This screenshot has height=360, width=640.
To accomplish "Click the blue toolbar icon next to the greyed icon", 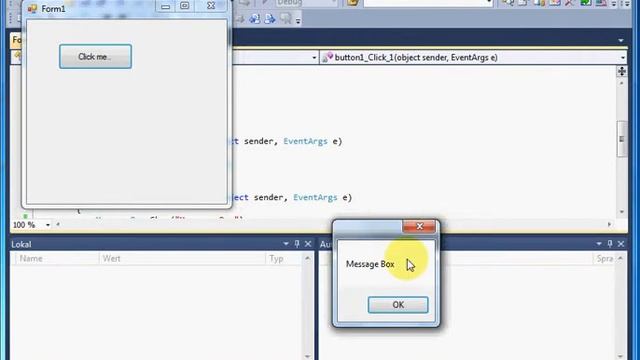I will [x=270, y=19].
